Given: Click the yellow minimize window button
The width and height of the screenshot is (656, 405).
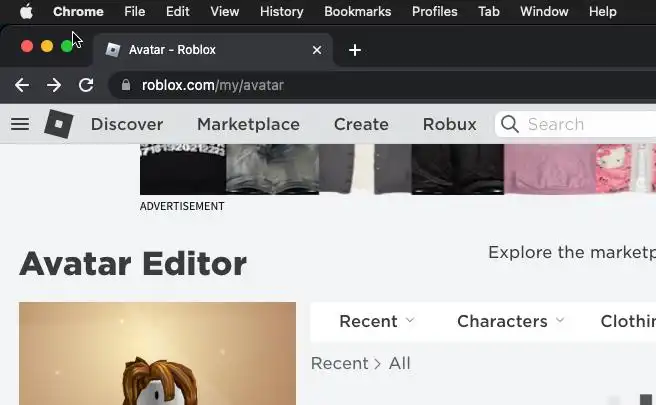Looking at the screenshot, I should 47,46.
